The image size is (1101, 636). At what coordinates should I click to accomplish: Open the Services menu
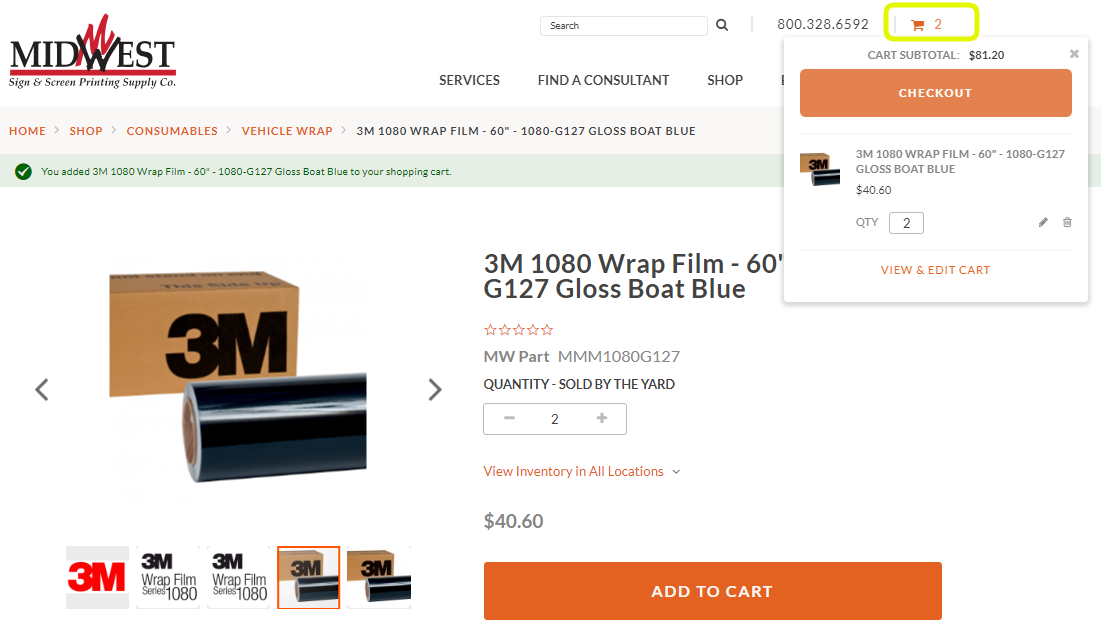point(469,80)
